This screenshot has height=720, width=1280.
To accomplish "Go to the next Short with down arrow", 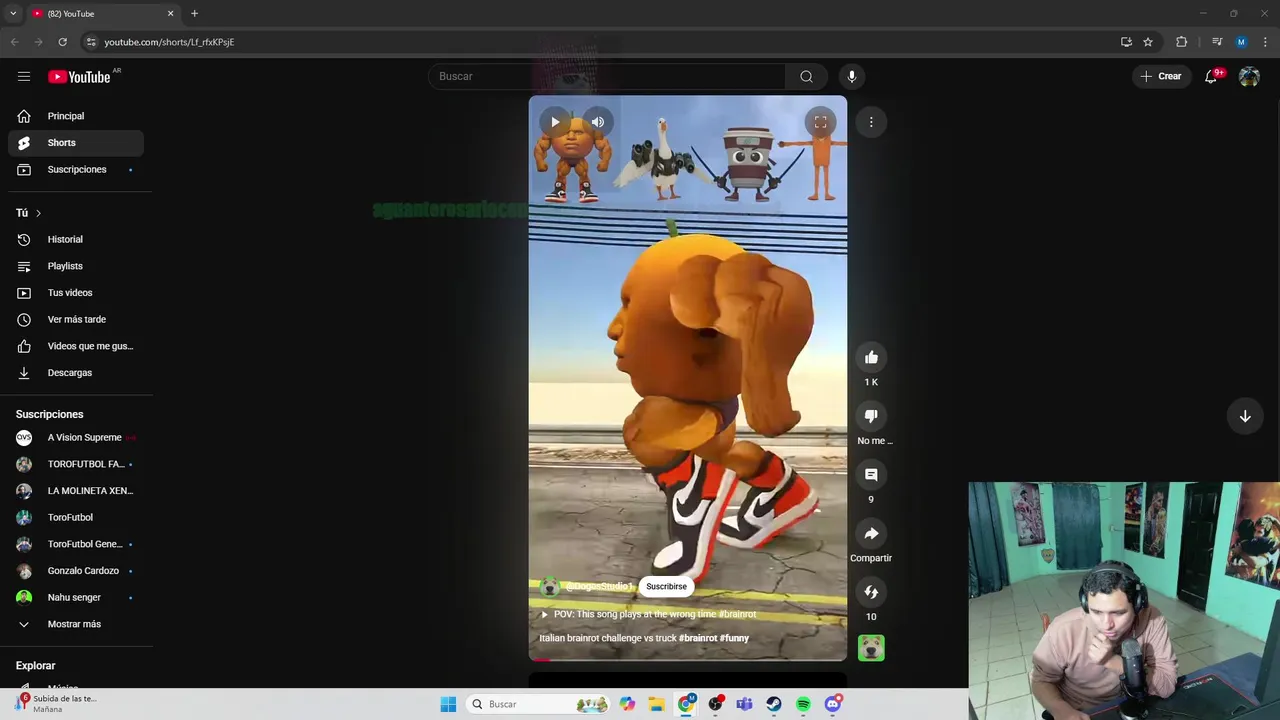I will 1245,416.
